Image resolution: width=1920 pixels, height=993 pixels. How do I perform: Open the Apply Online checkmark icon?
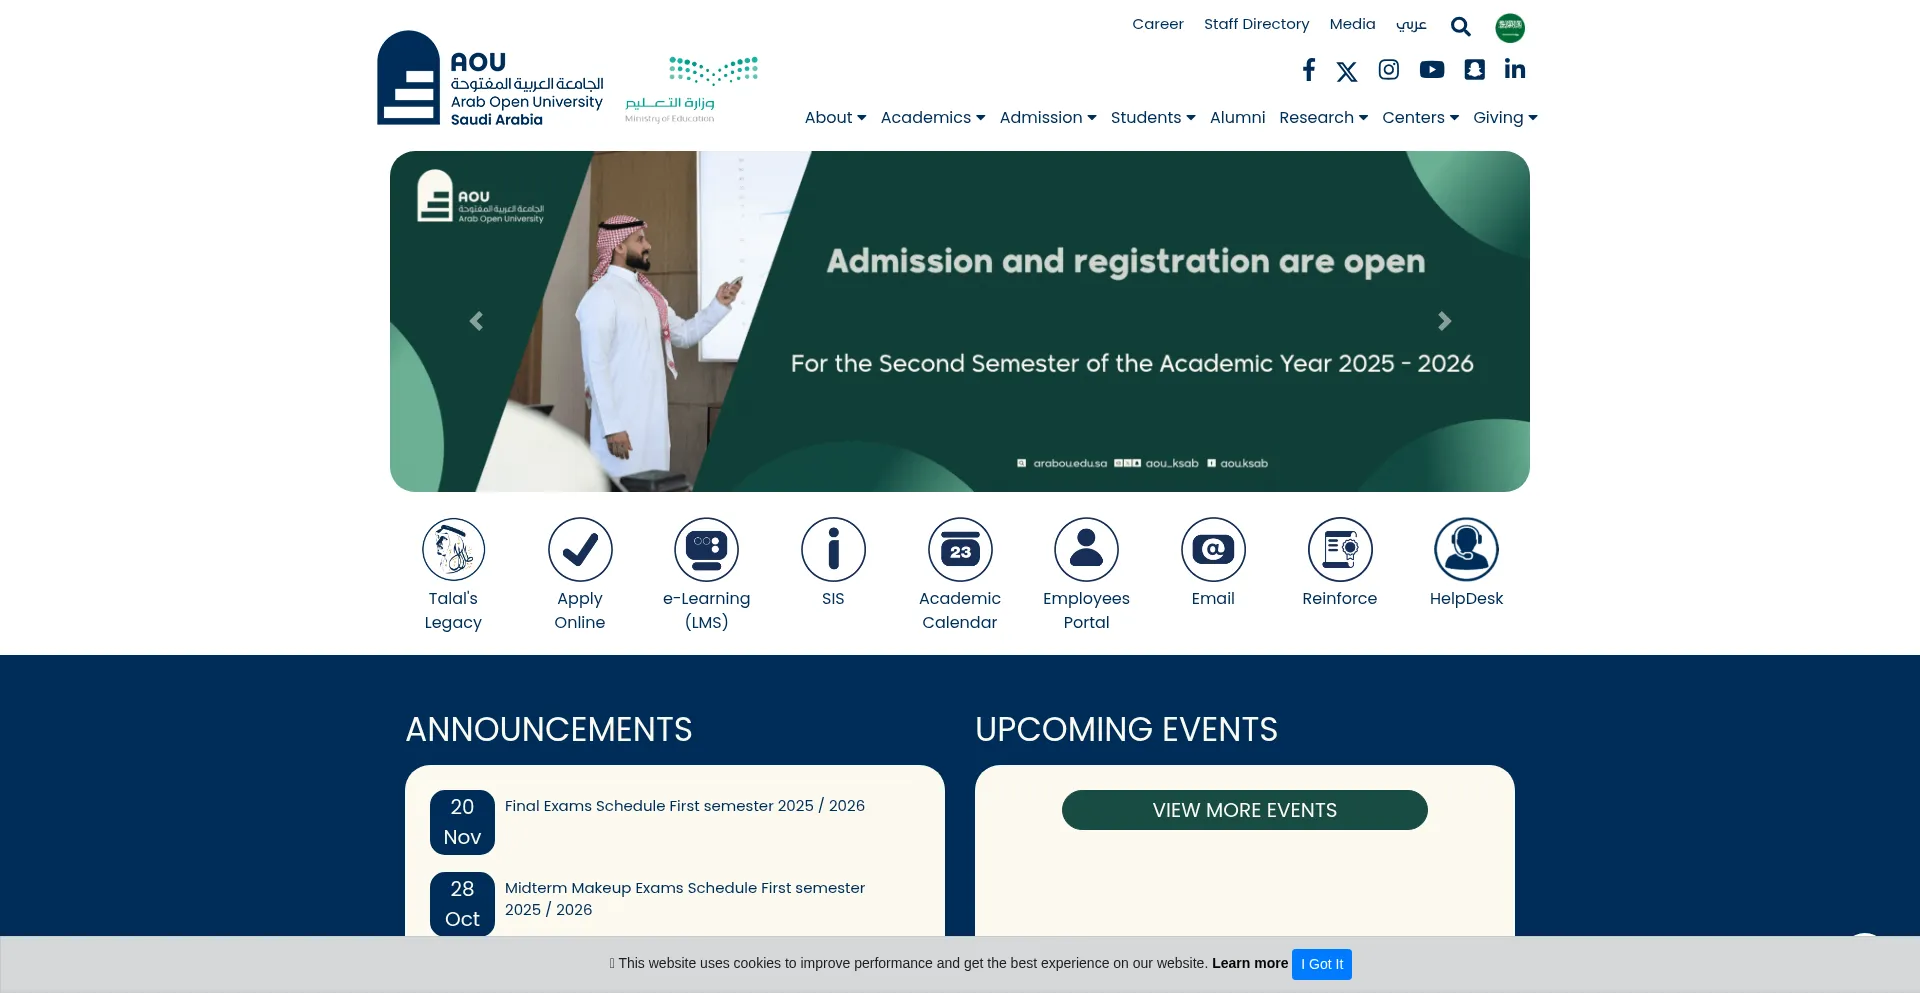coord(580,550)
